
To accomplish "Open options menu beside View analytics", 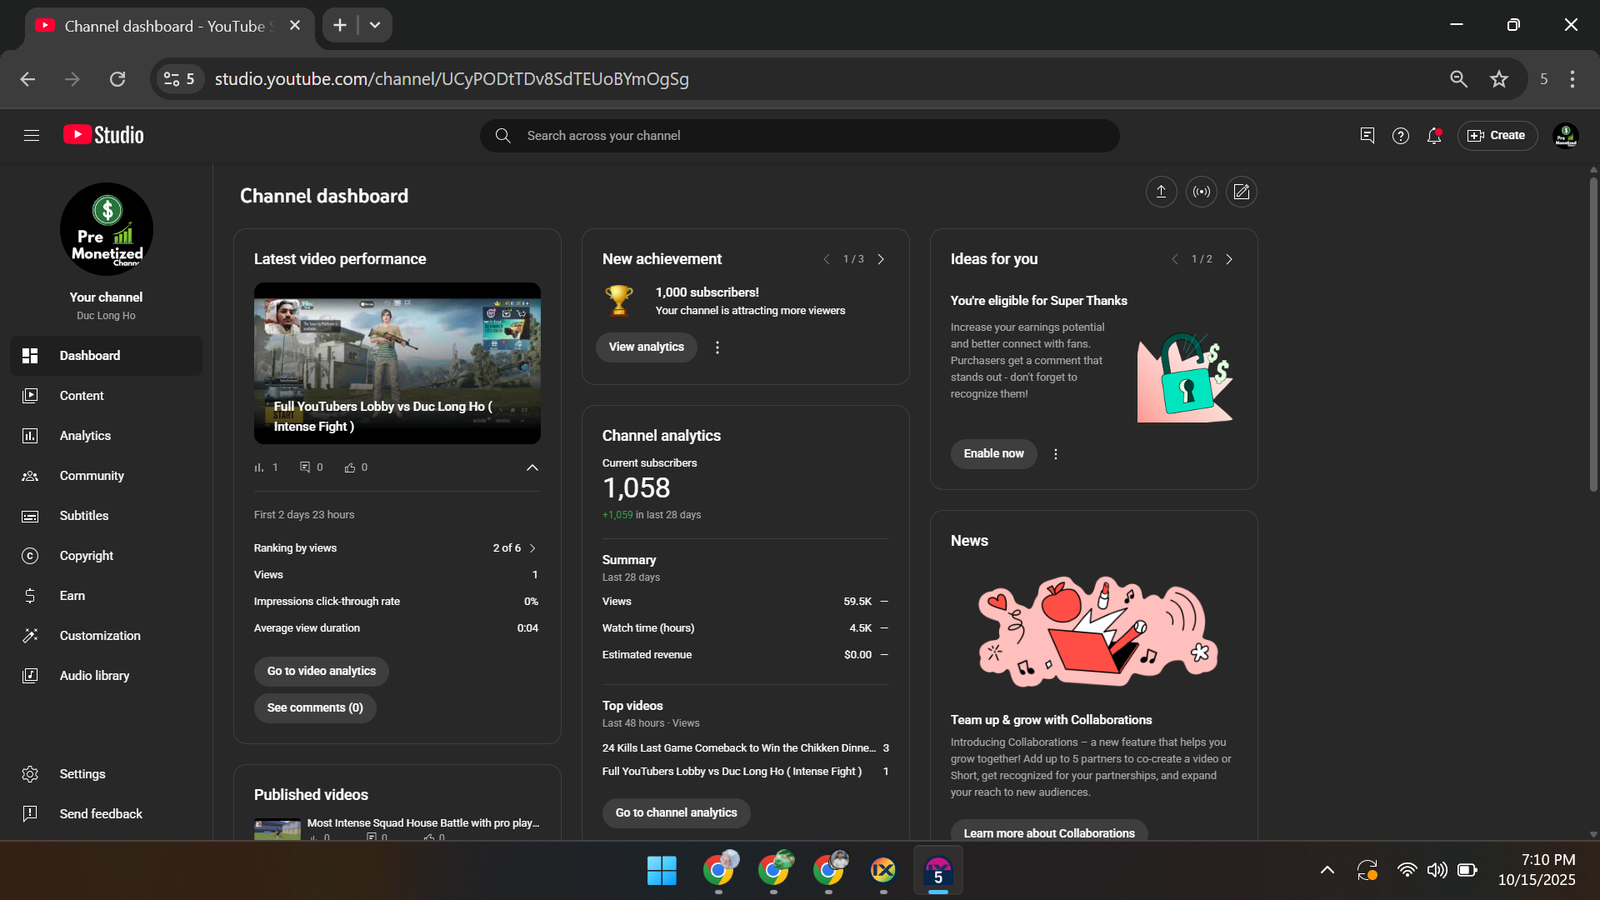I will (717, 347).
